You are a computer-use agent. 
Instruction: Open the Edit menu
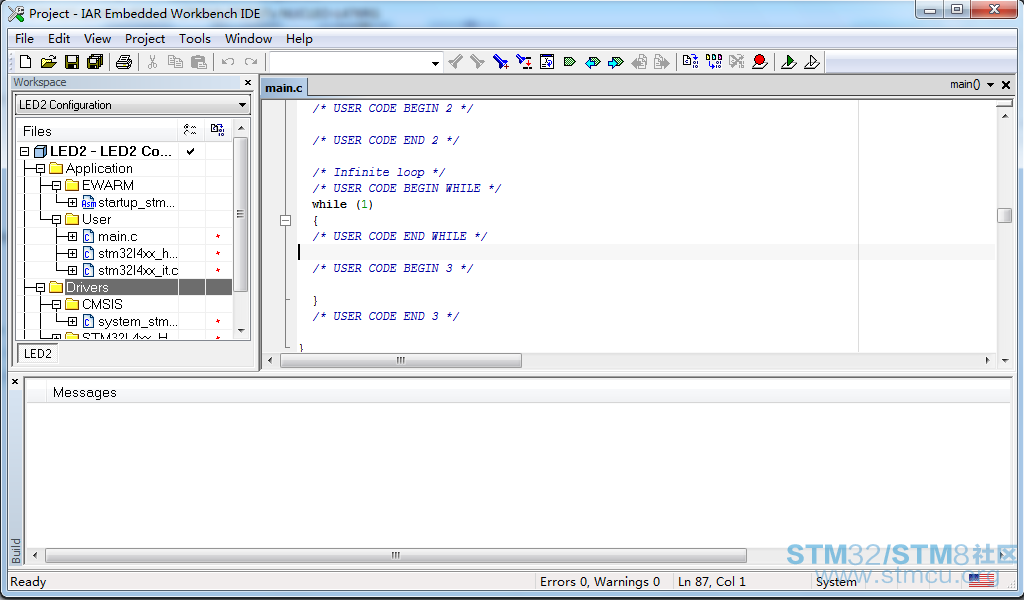point(59,39)
